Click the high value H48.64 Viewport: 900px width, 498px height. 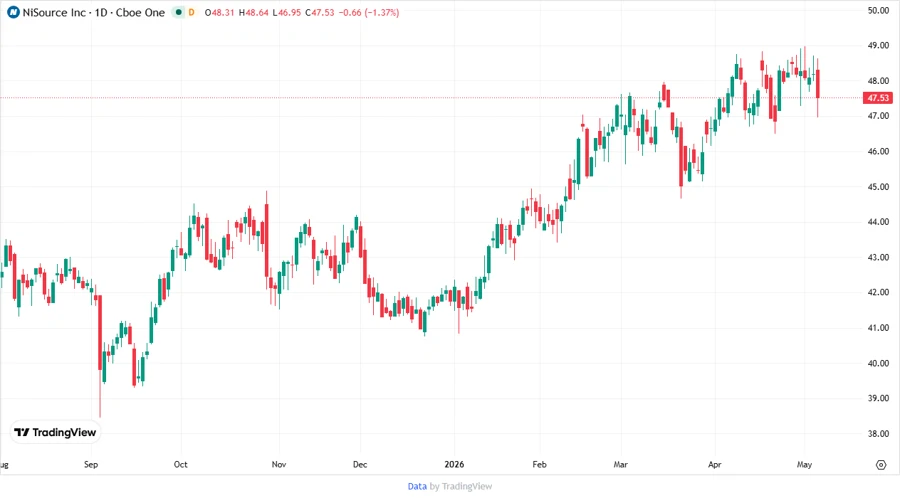(x=254, y=12)
